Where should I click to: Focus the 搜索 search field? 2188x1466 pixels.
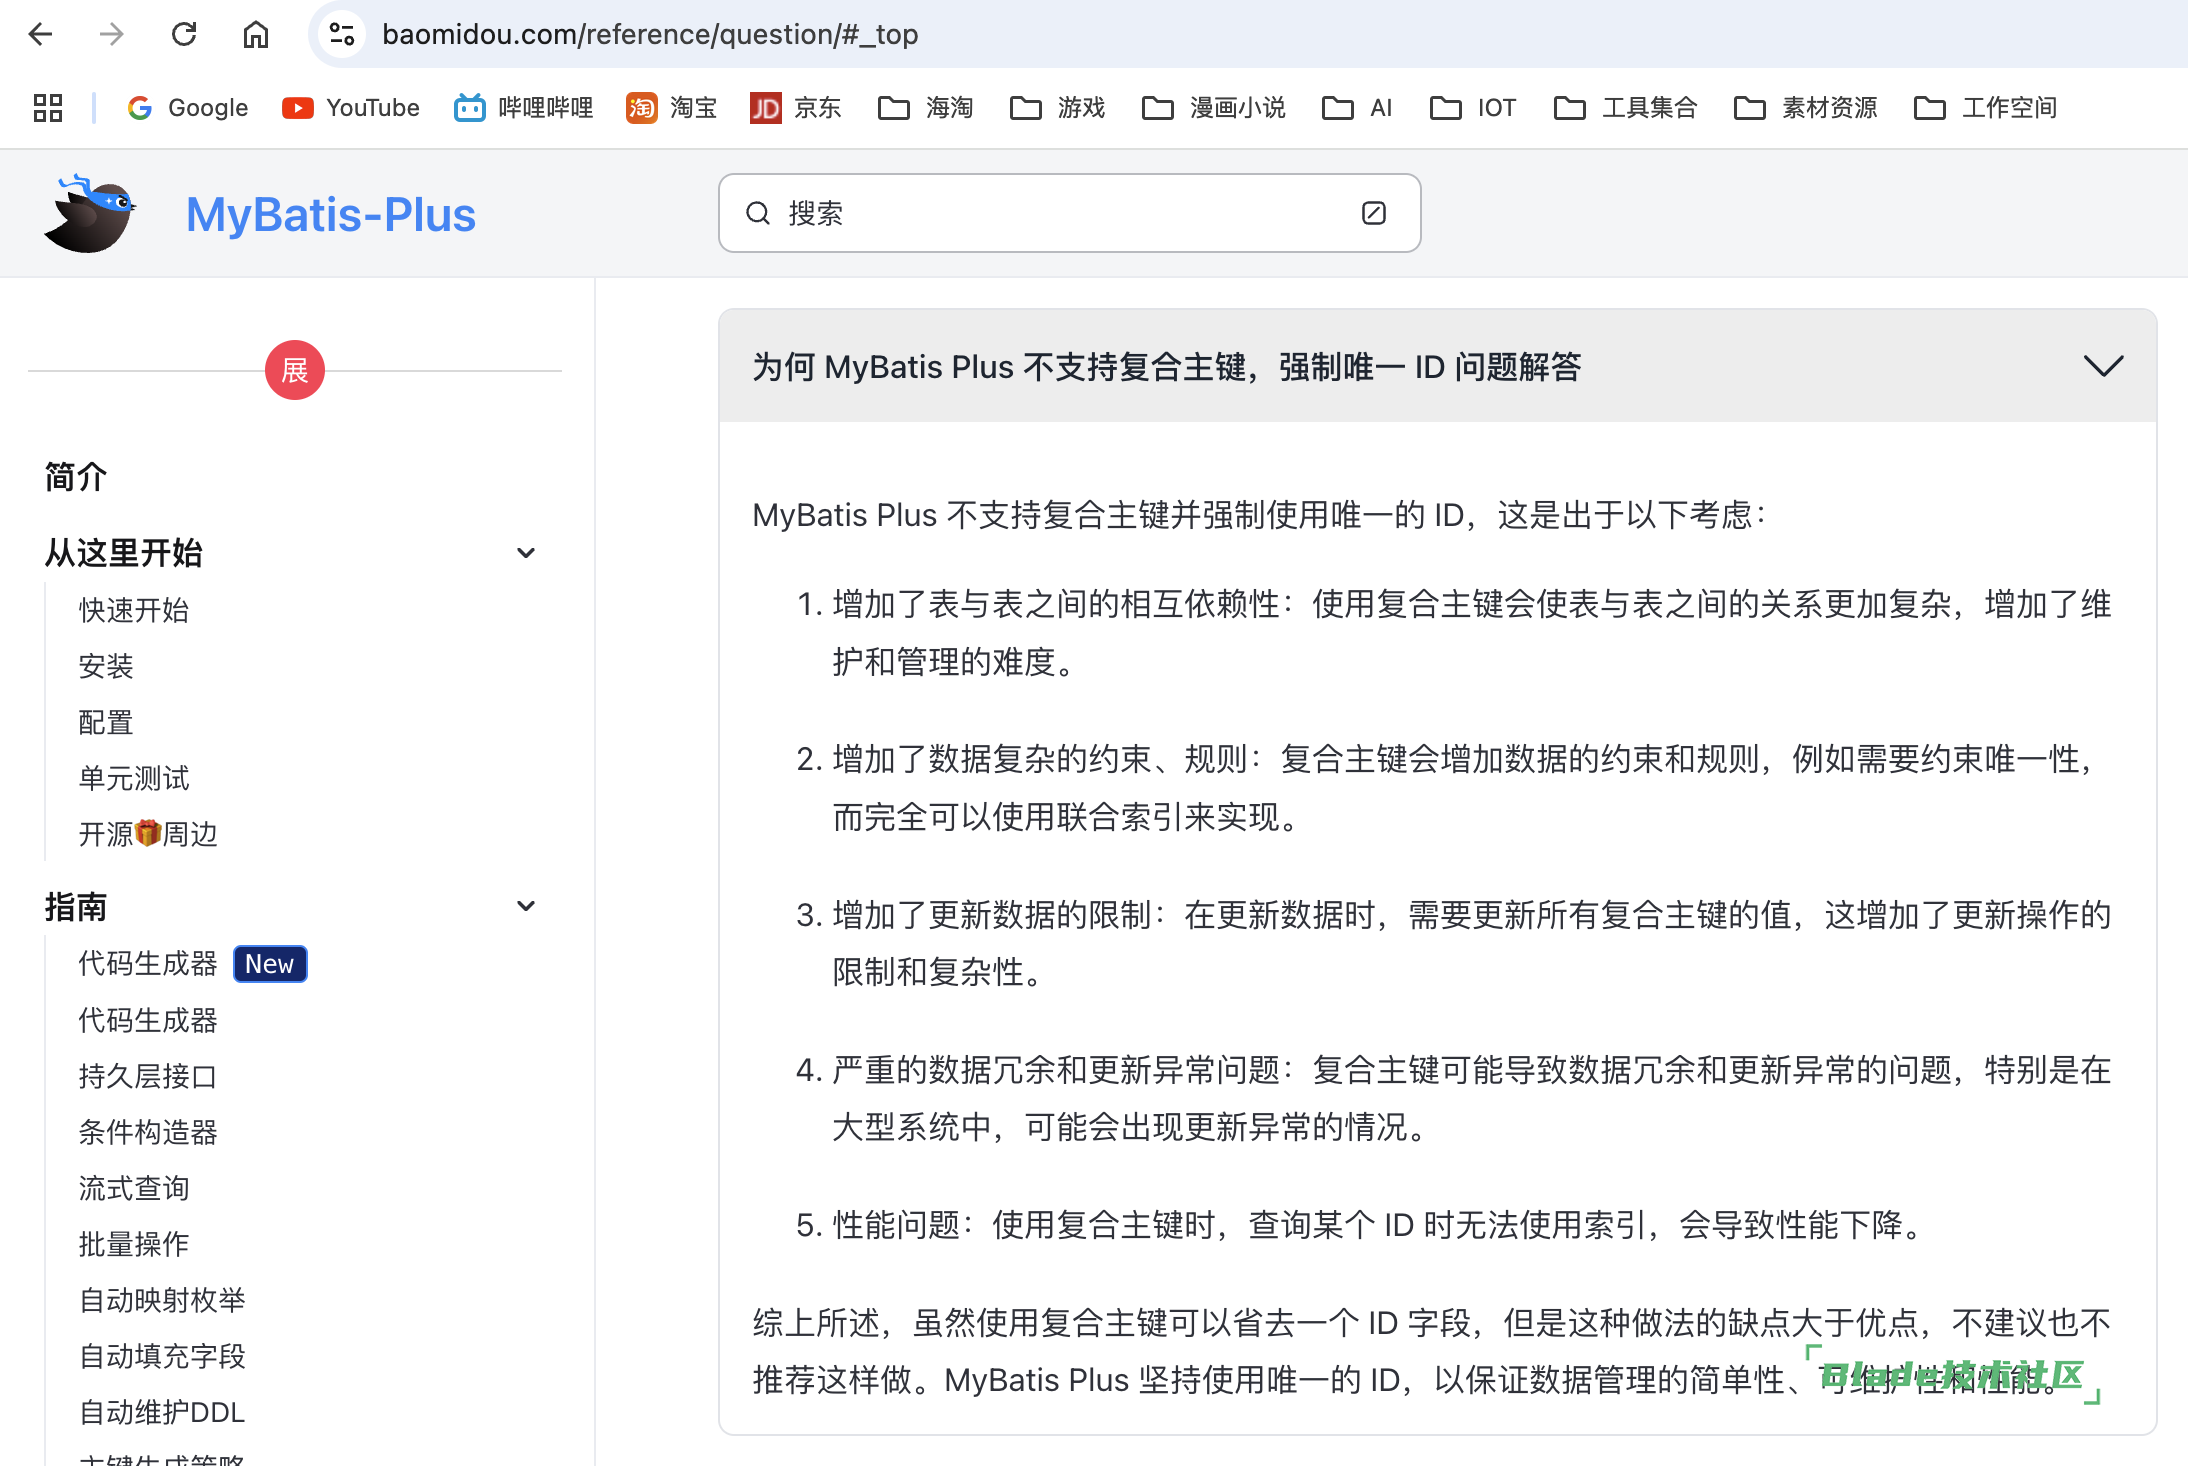[x=1070, y=213]
